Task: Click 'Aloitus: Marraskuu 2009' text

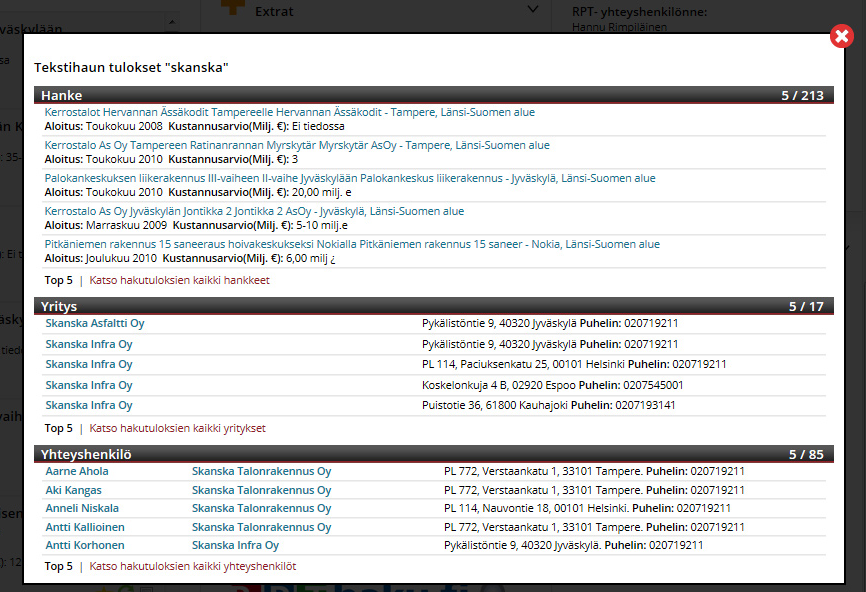Action: [106, 225]
